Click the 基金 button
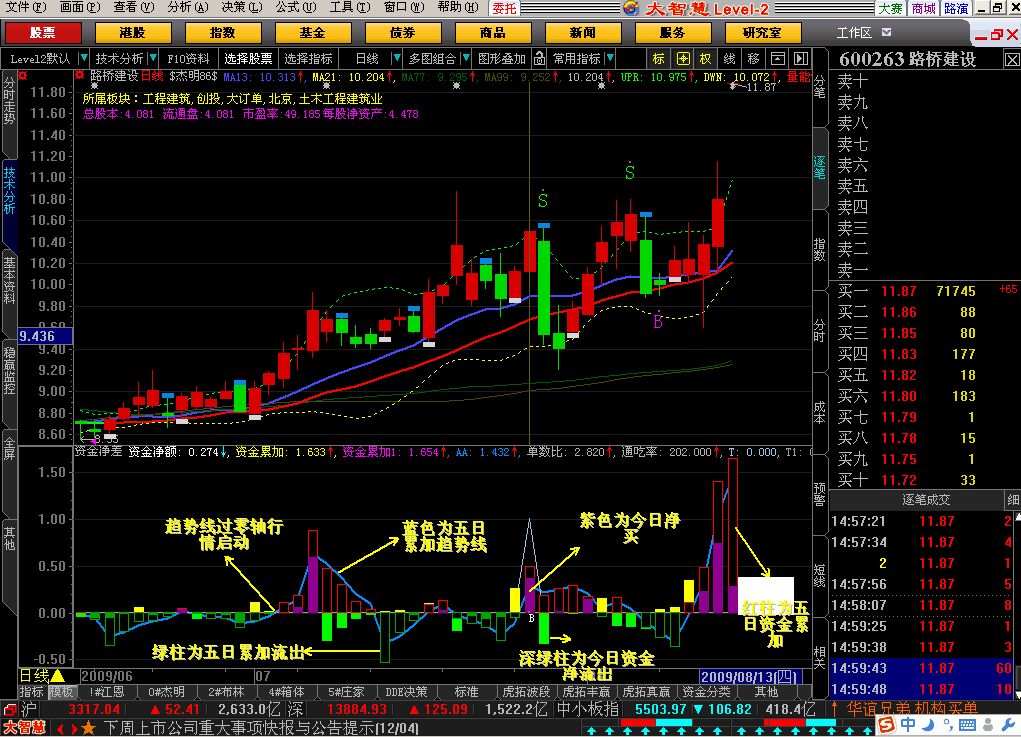 click(x=313, y=33)
